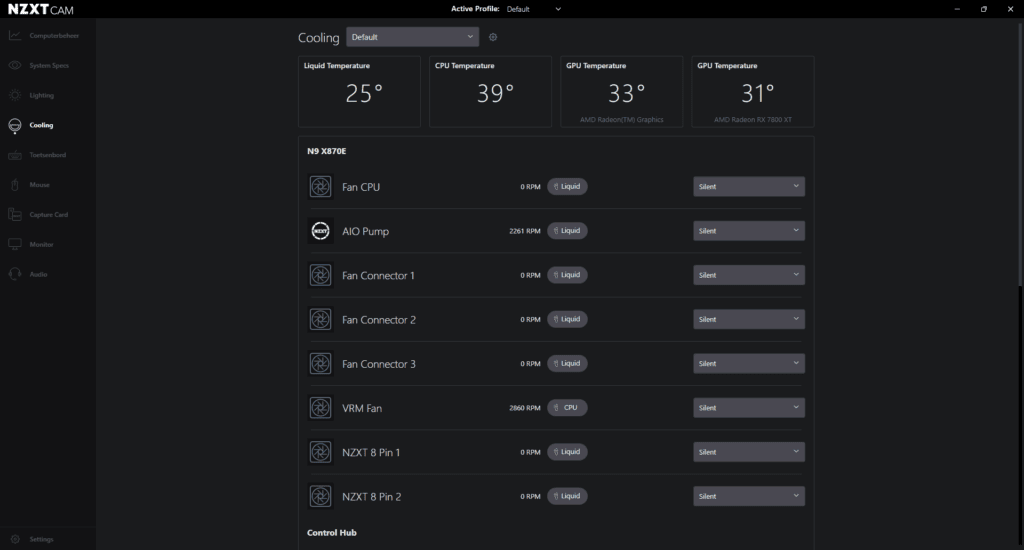Open the Silent mode dropdown for Fan CPU
Screen dimensions: 1024x550
(x=748, y=187)
